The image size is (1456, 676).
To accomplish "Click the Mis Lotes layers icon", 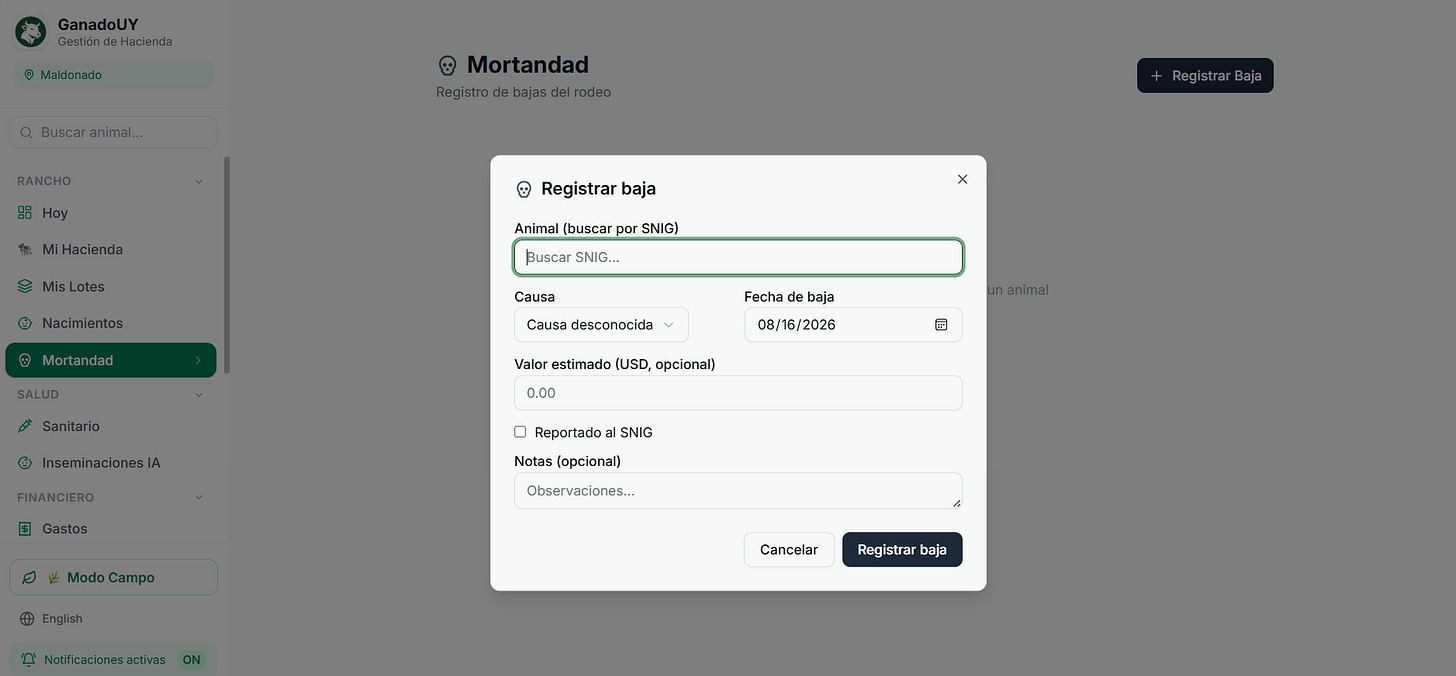I will point(25,286).
